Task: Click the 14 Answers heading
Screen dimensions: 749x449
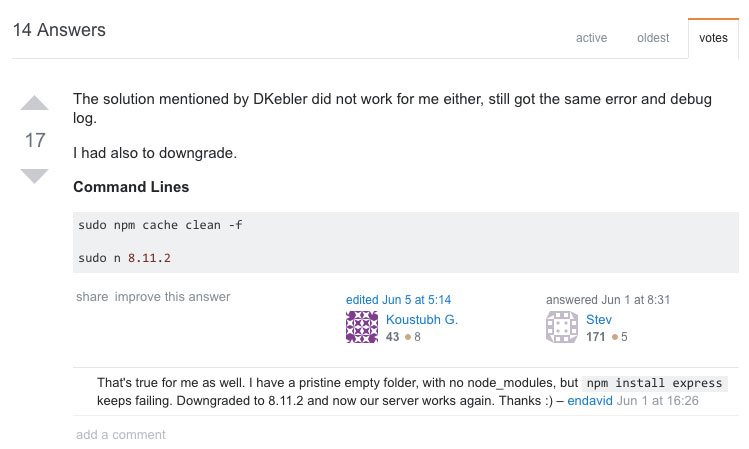Action: coord(59,30)
